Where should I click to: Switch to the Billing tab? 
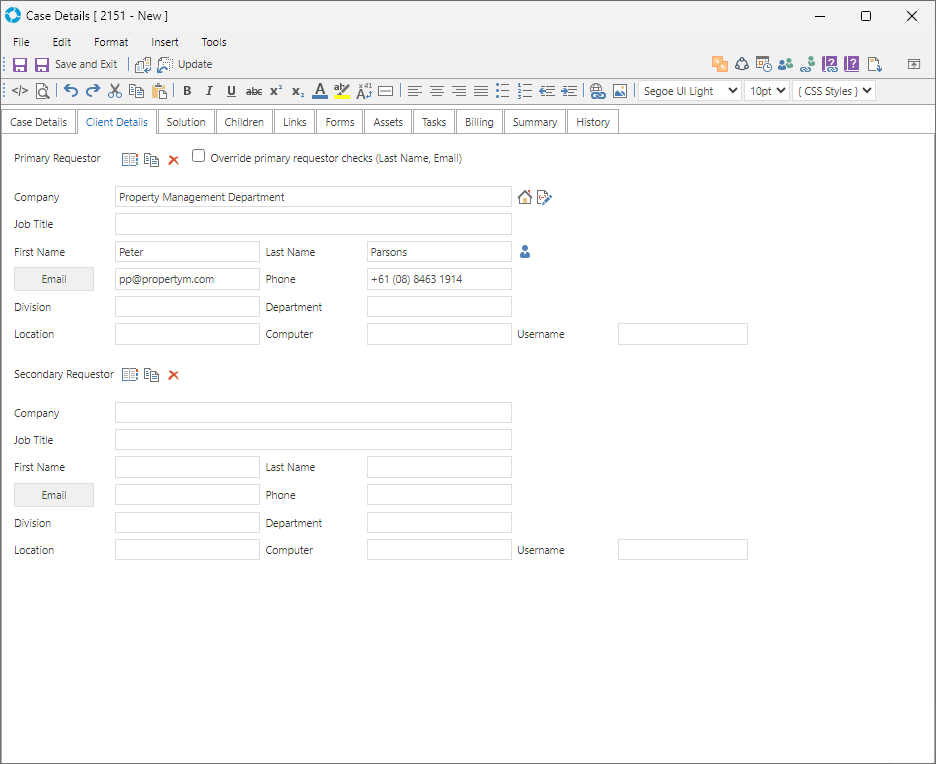tap(479, 122)
